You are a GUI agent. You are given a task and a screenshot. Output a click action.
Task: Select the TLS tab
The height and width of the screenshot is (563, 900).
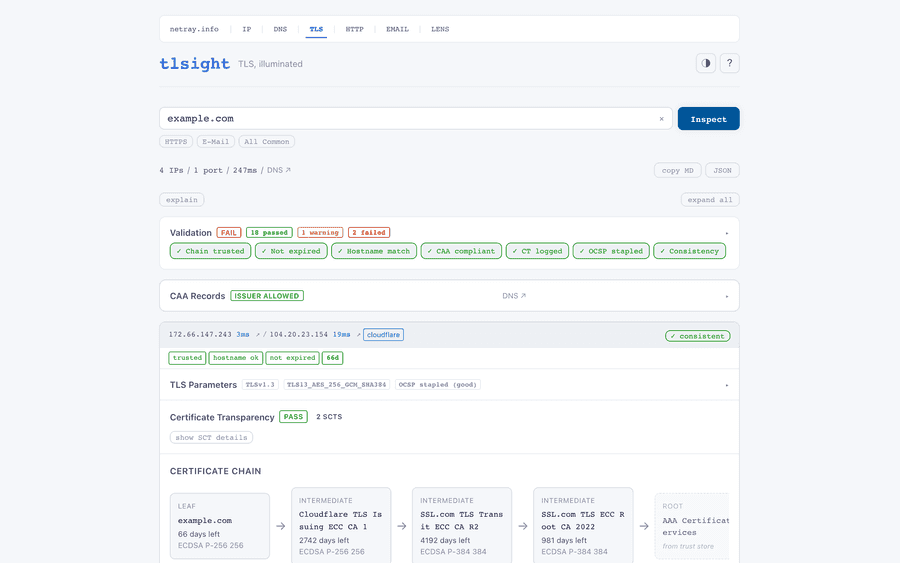click(316, 29)
